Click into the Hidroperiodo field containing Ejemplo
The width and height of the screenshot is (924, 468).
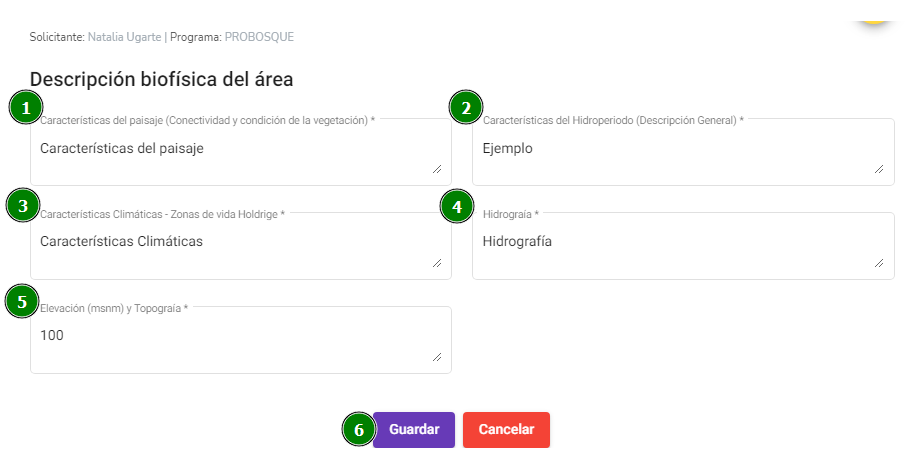(x=683, y=152)
